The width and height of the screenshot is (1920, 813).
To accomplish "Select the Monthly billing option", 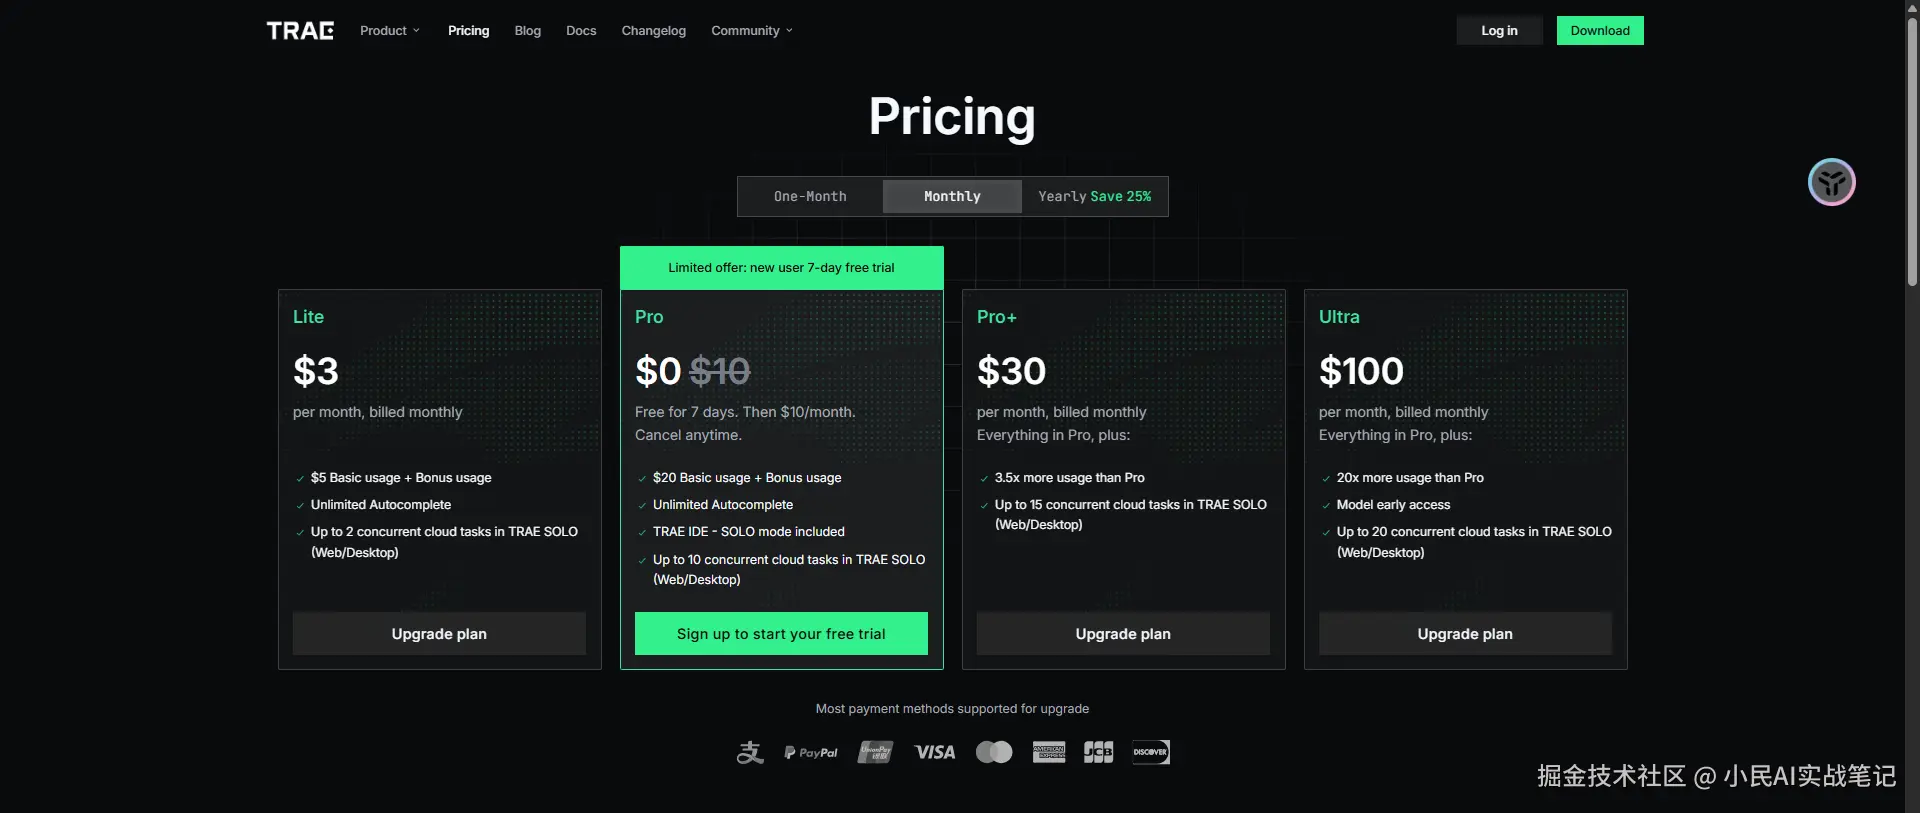I will pyautogui.click(x=952, y=196).
